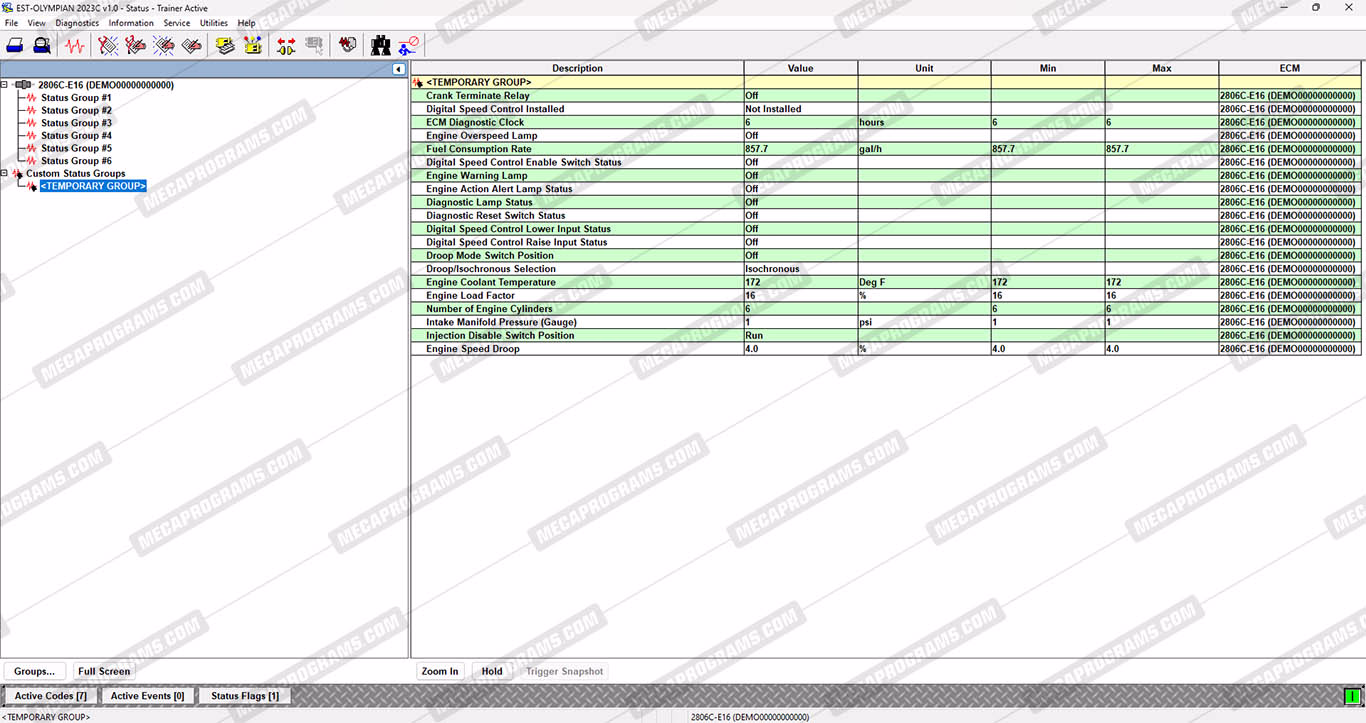This screenshot has width=1366, height=723.
Task: Select Status Group #1 in the tree
Action: coord(76,98)
